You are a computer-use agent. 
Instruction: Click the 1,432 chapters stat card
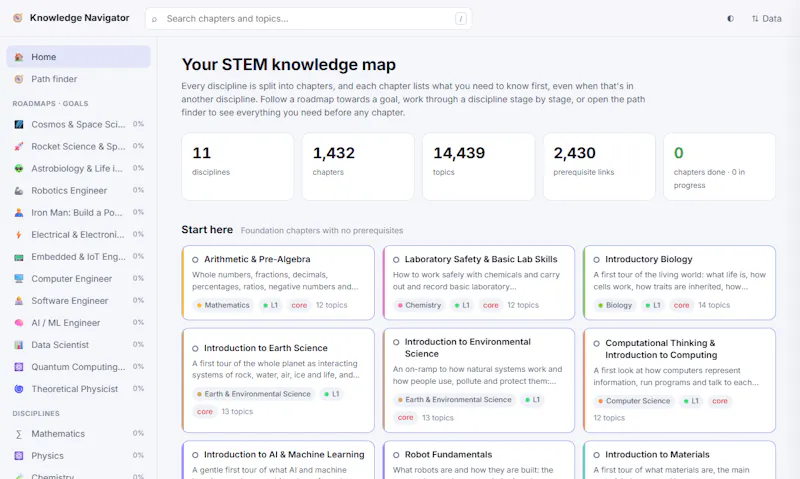[x=358, y=167]
